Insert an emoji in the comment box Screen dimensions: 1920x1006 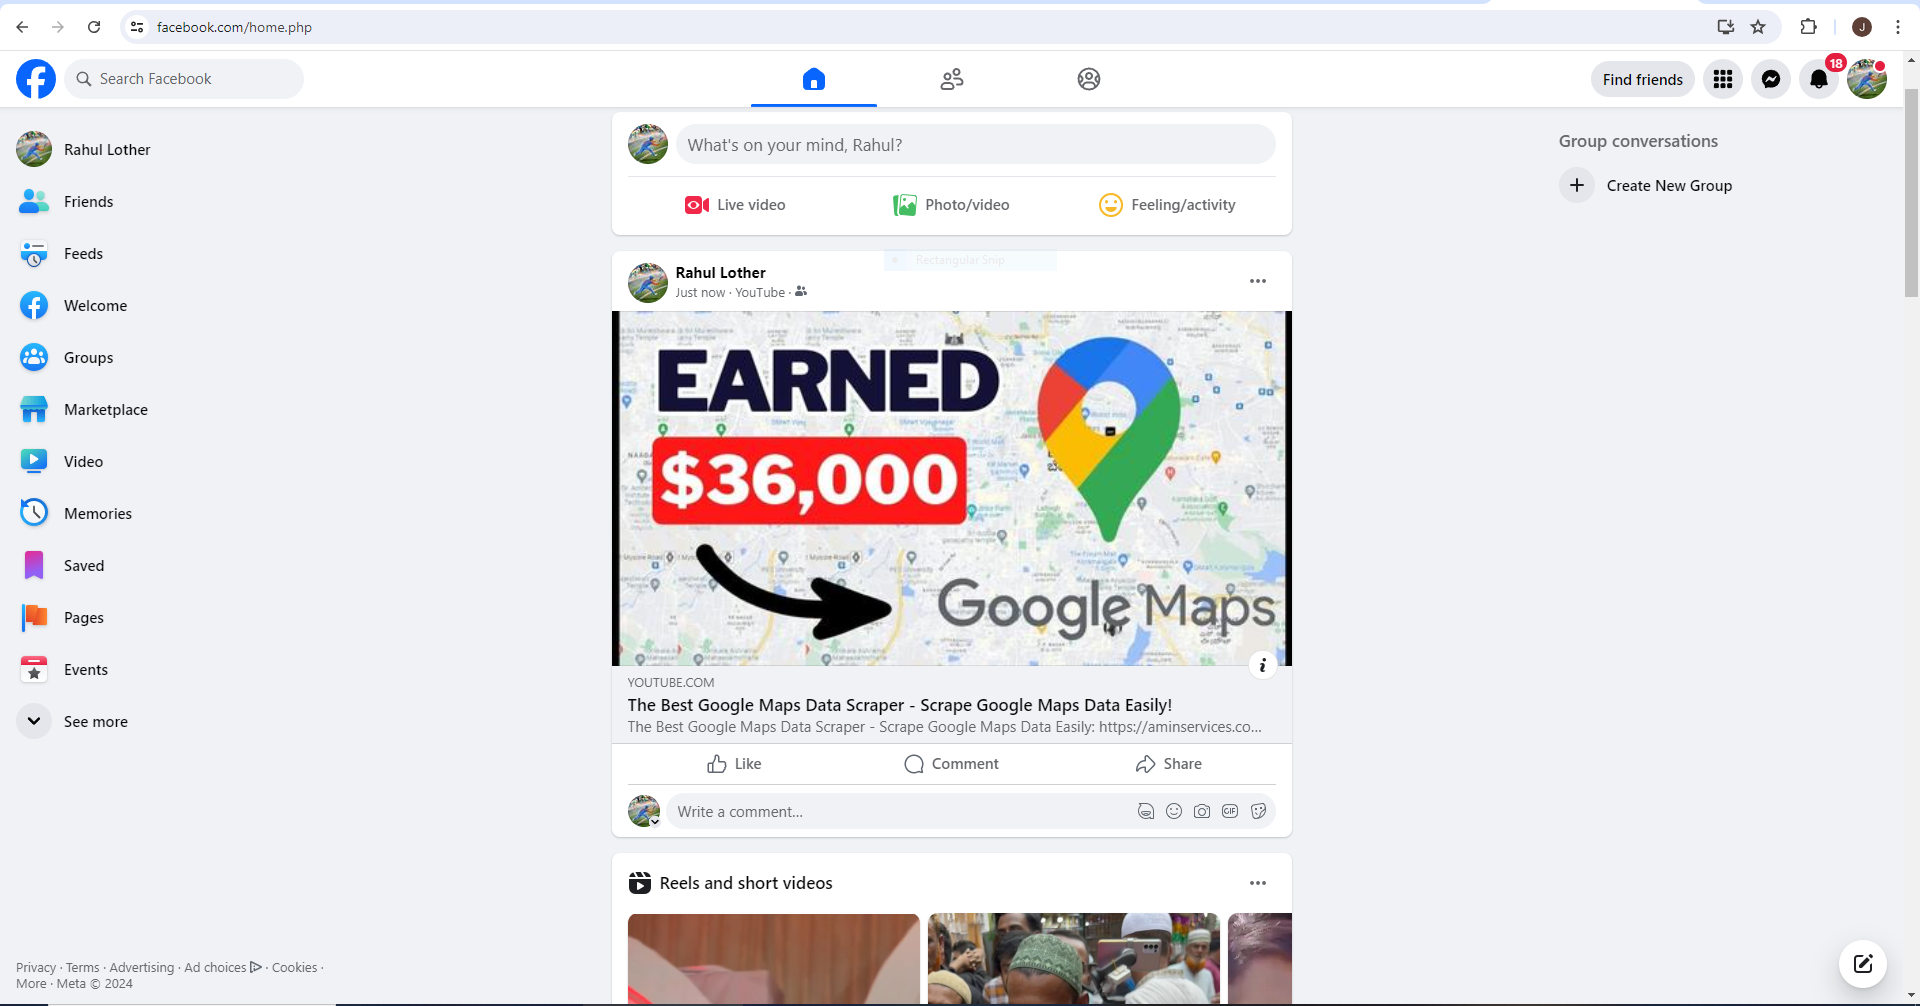[1174, 812]
